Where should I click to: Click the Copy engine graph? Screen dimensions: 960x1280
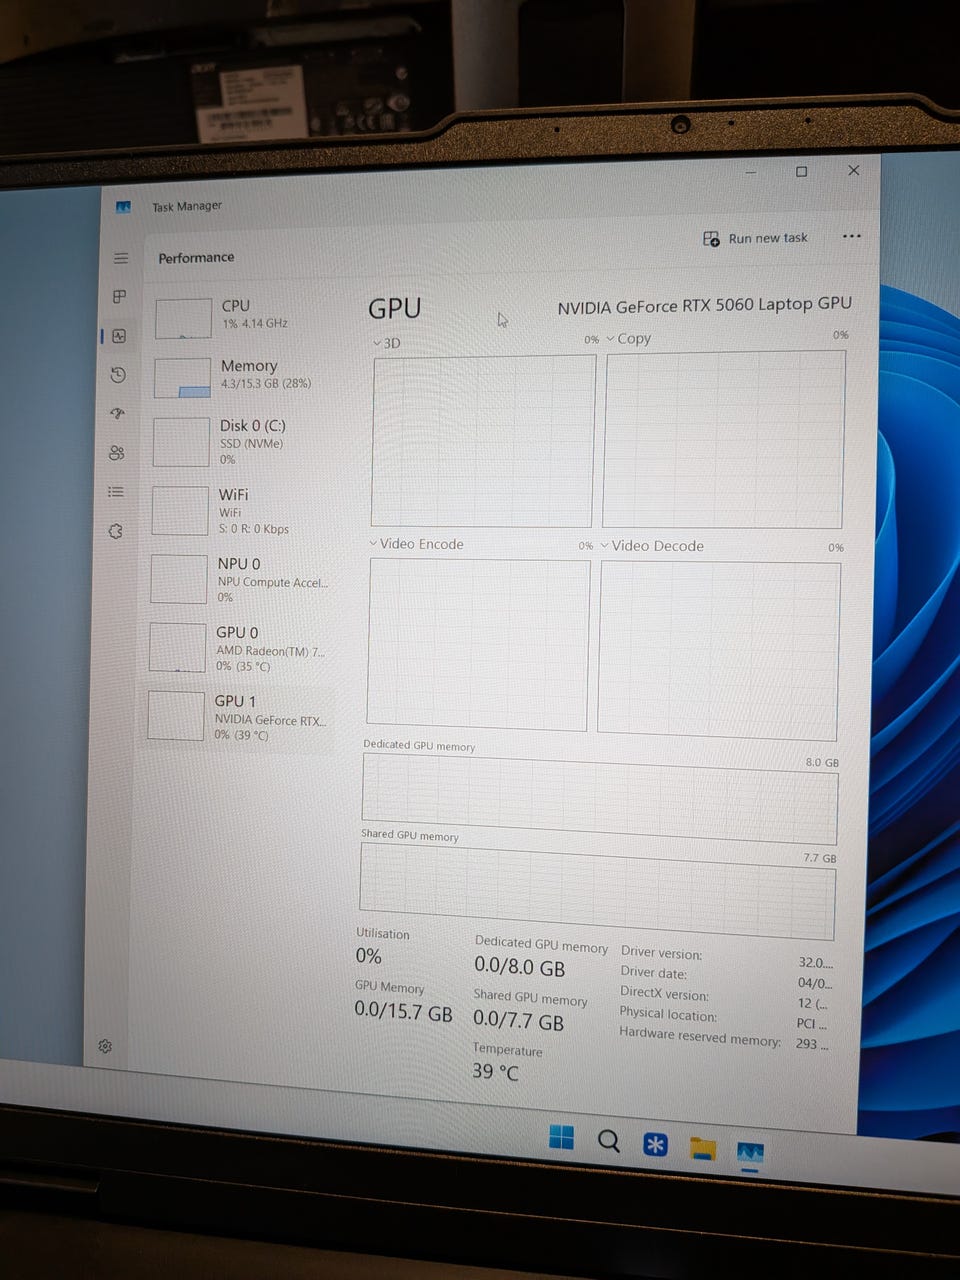coord(724,439)
